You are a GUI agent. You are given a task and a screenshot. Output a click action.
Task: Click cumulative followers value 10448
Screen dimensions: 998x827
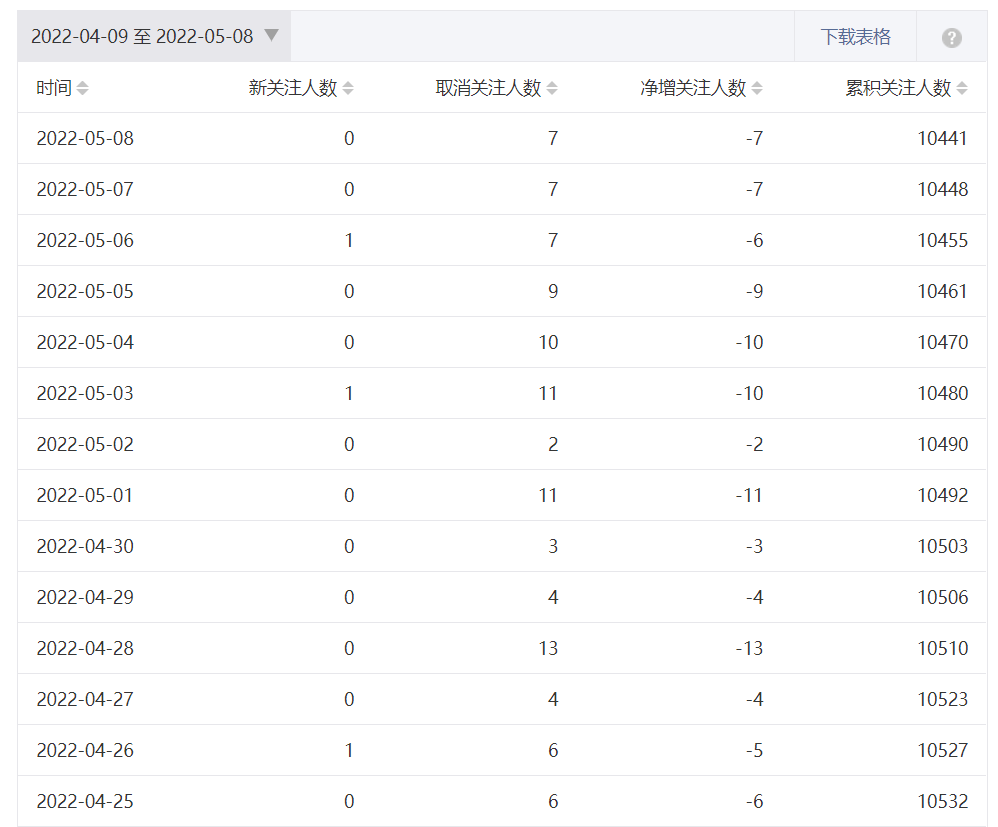(x=943, y=189)
